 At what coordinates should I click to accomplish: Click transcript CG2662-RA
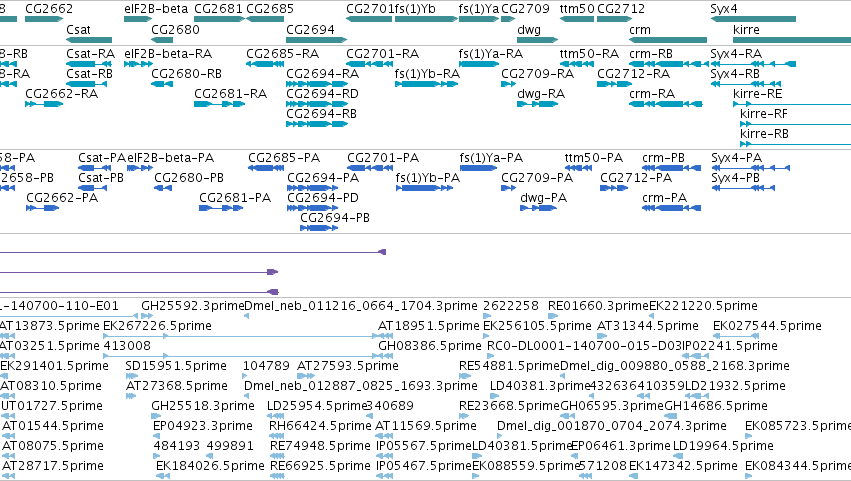coord(44,104)
